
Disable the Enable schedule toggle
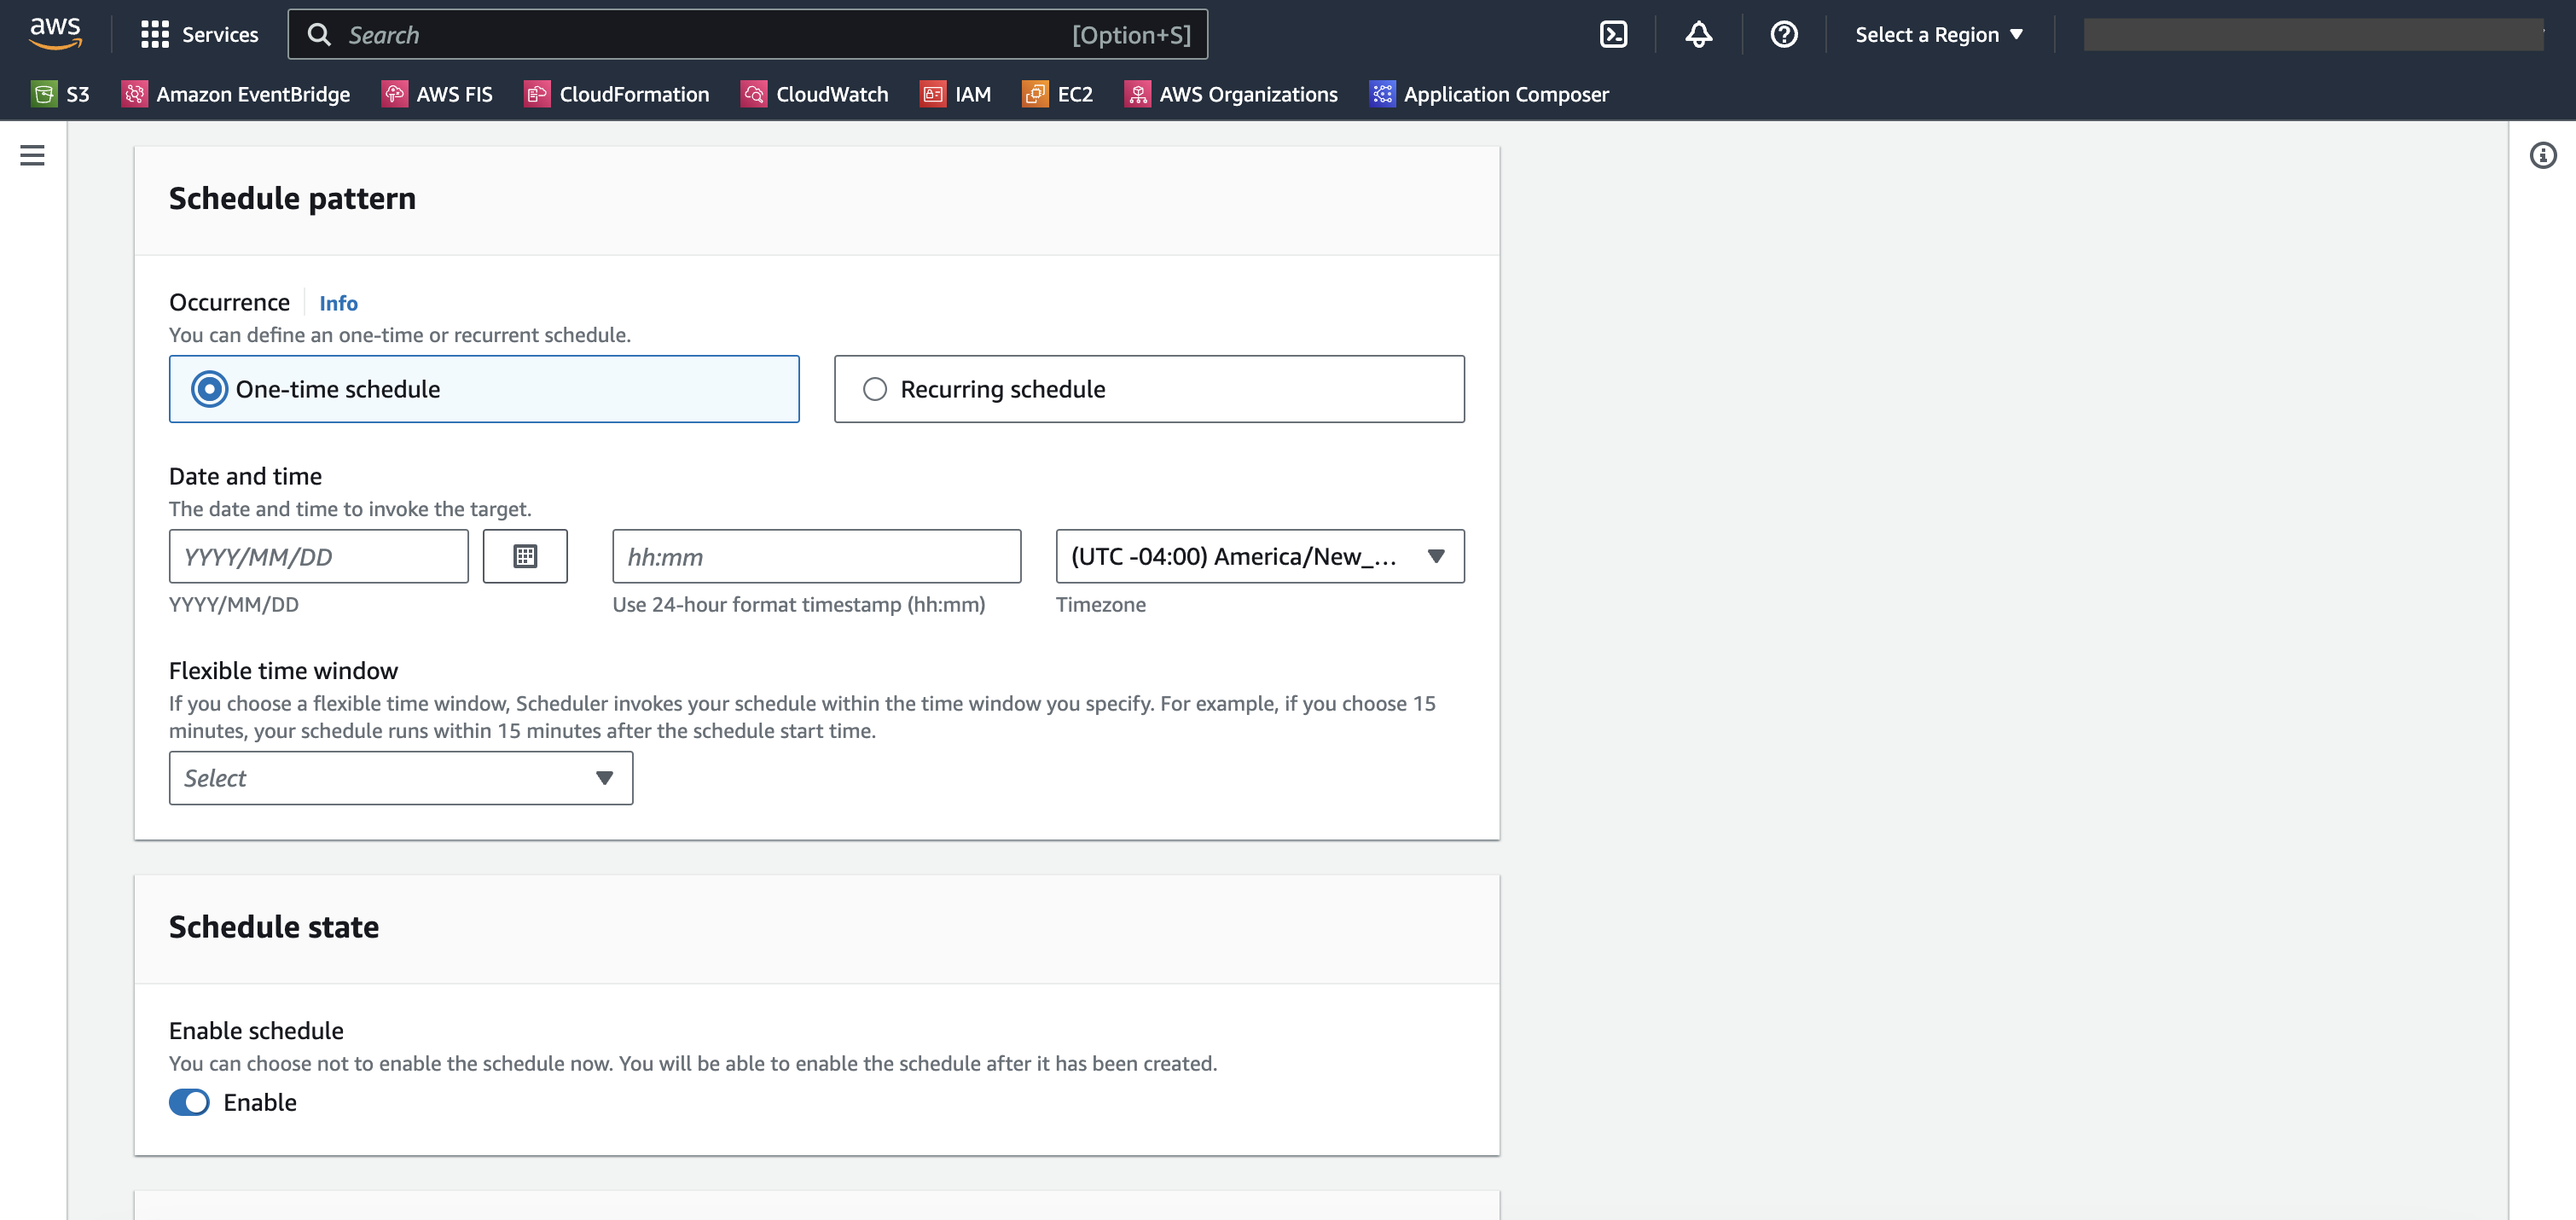click(189, 1102)
